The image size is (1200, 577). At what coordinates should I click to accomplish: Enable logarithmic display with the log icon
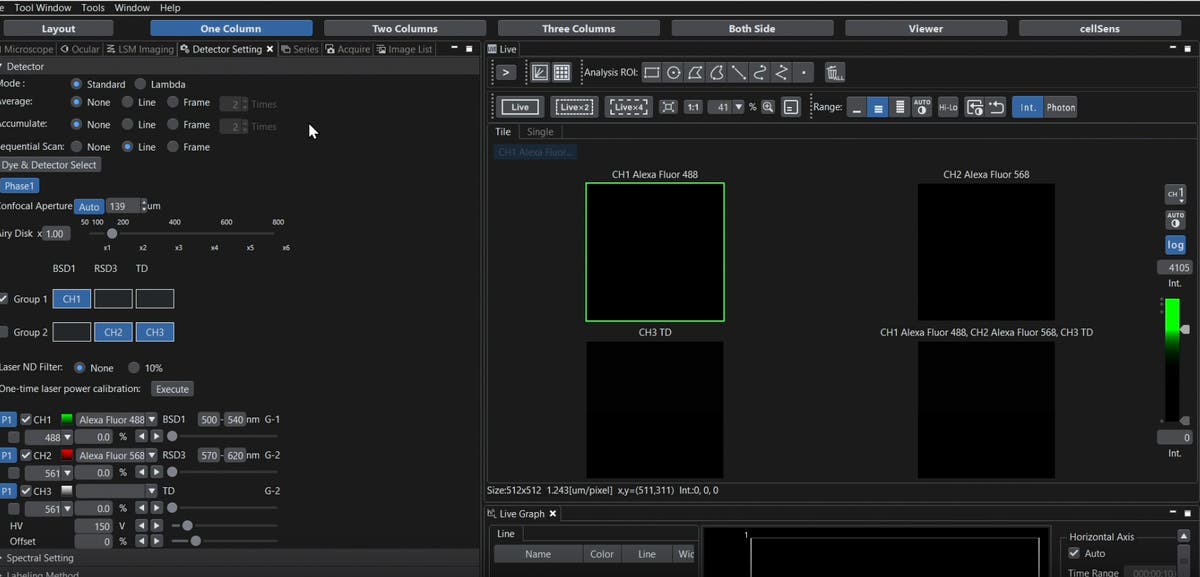pyautogui.click(x=1175, y=244)
